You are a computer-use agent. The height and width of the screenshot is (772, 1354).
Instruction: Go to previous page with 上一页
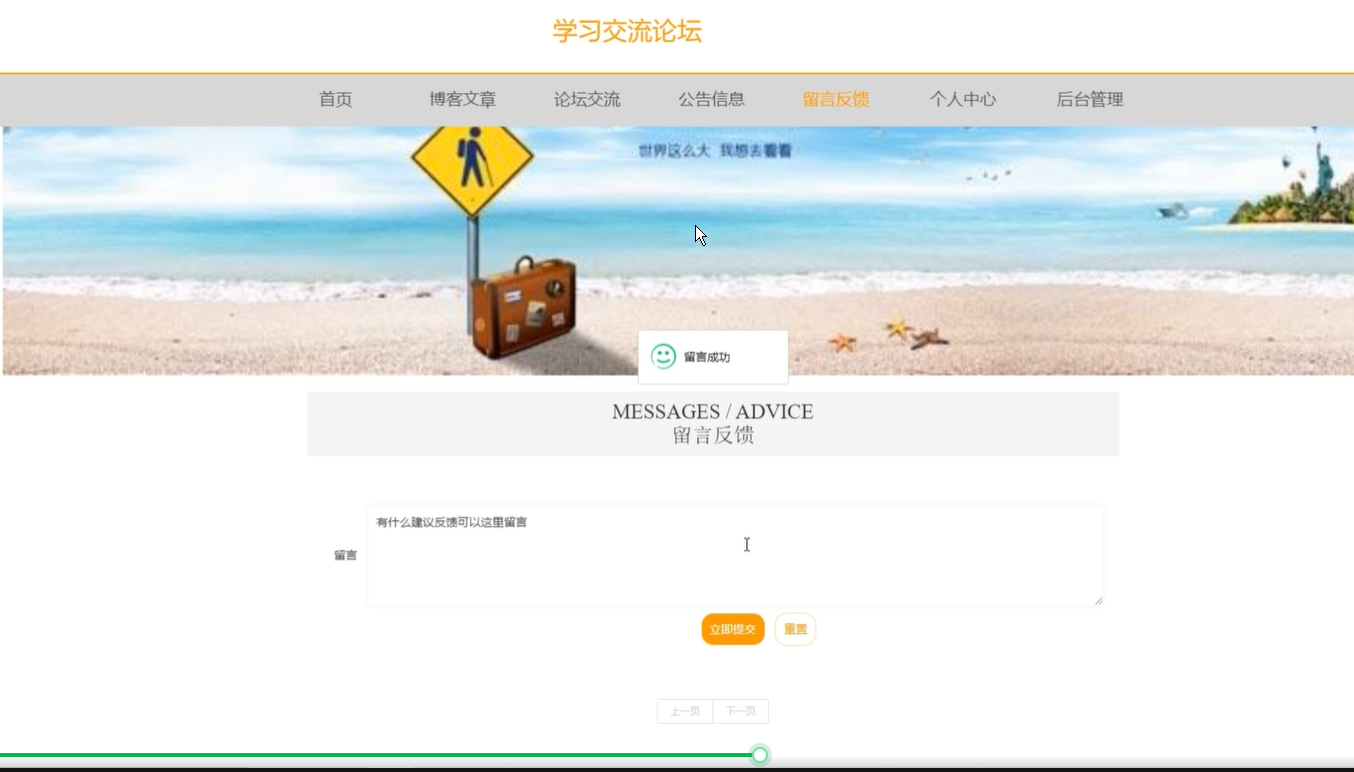(685, 711)
